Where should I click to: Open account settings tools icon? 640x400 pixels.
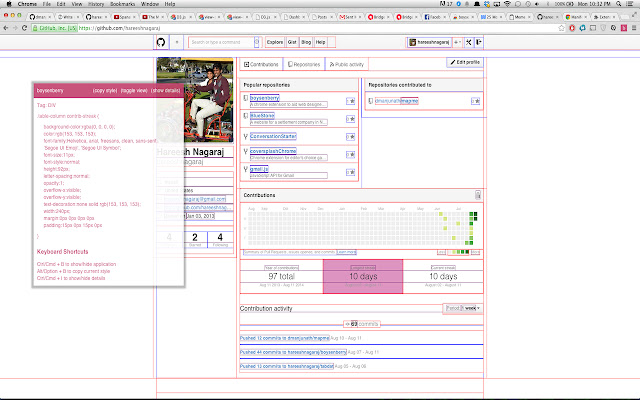(468, 43)
